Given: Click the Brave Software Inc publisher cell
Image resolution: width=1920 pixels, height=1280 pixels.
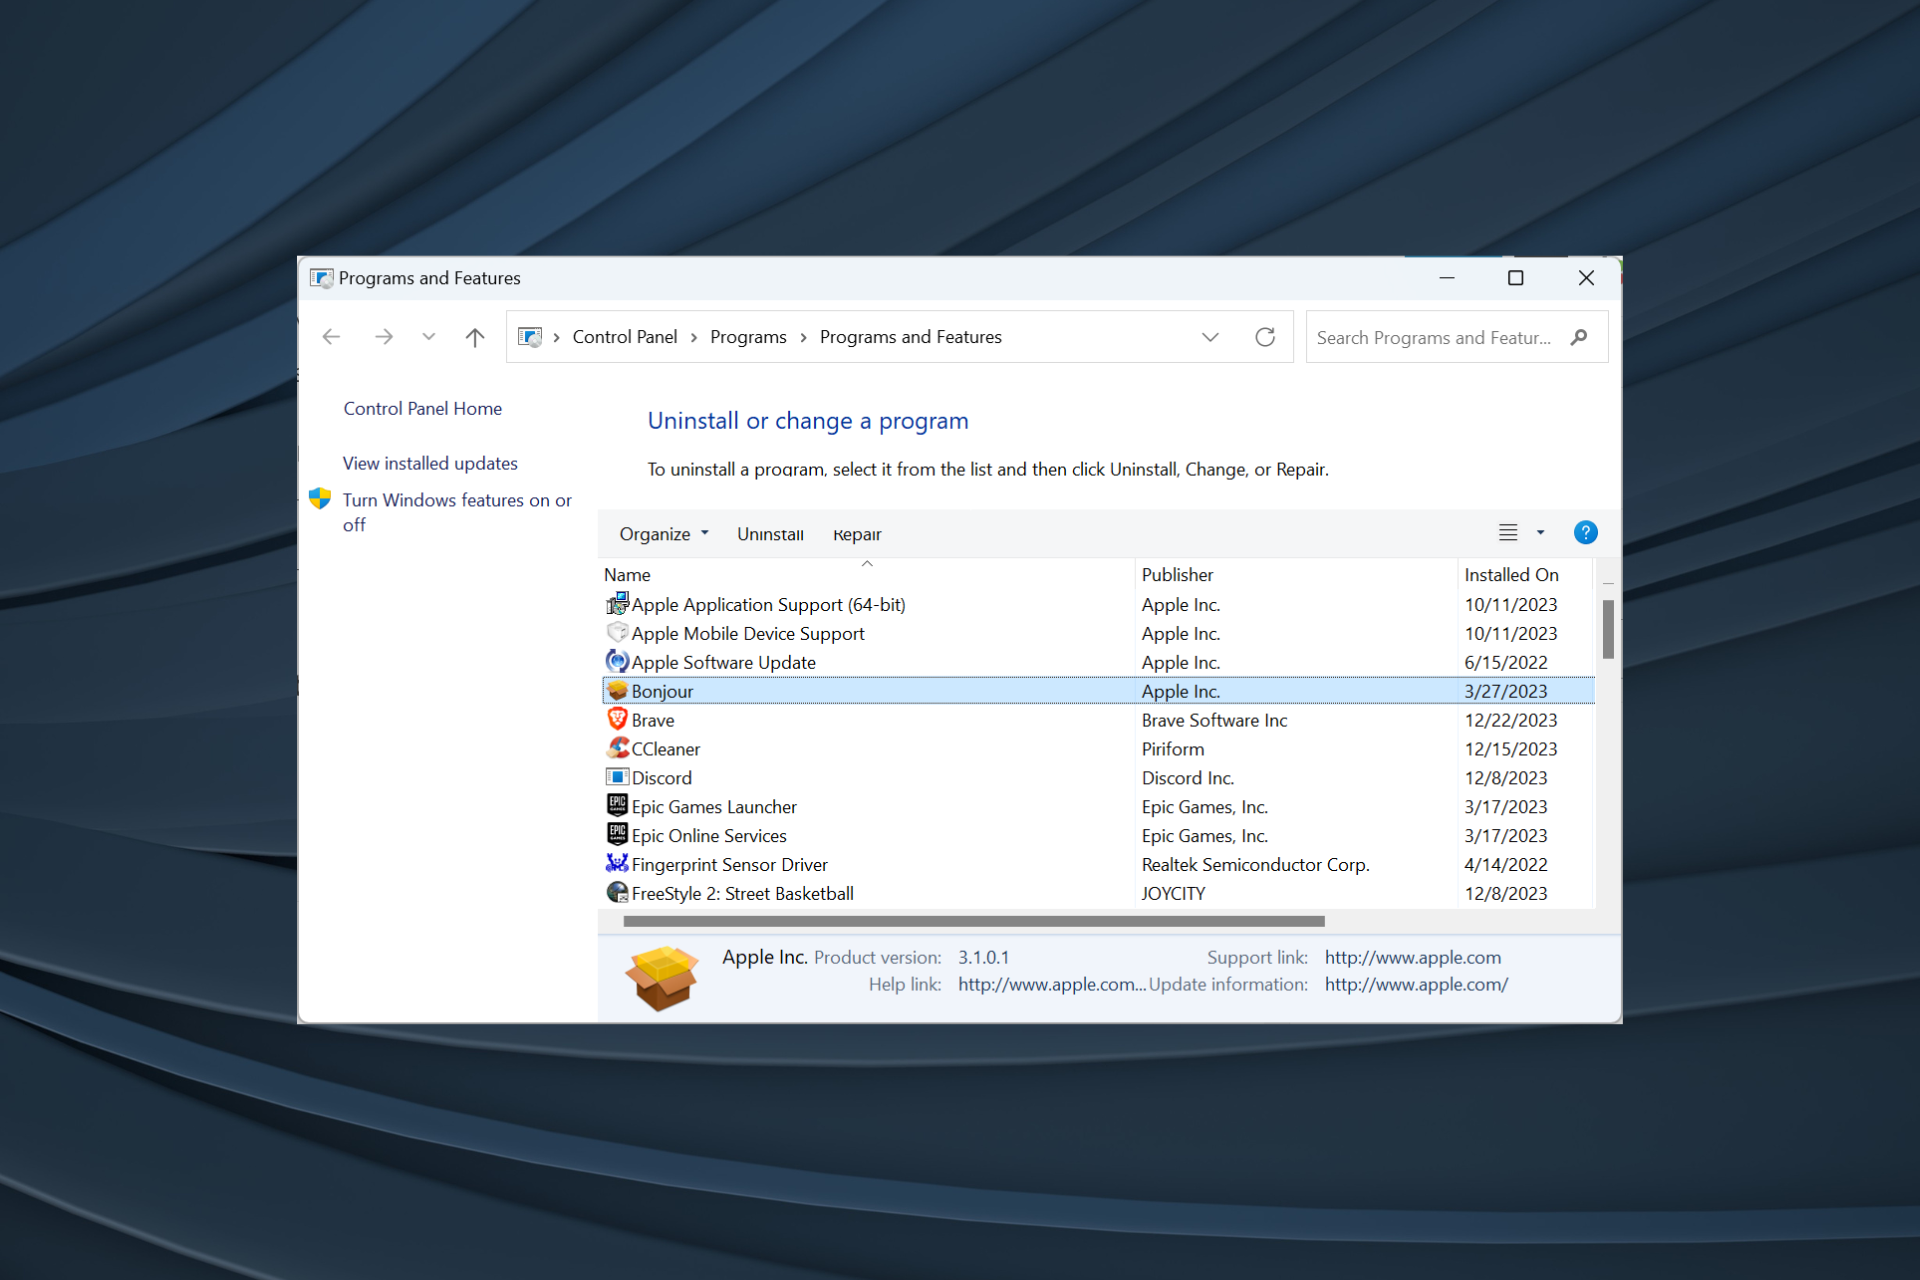Looking at the screenshot, I should (x=1215, y=720).
